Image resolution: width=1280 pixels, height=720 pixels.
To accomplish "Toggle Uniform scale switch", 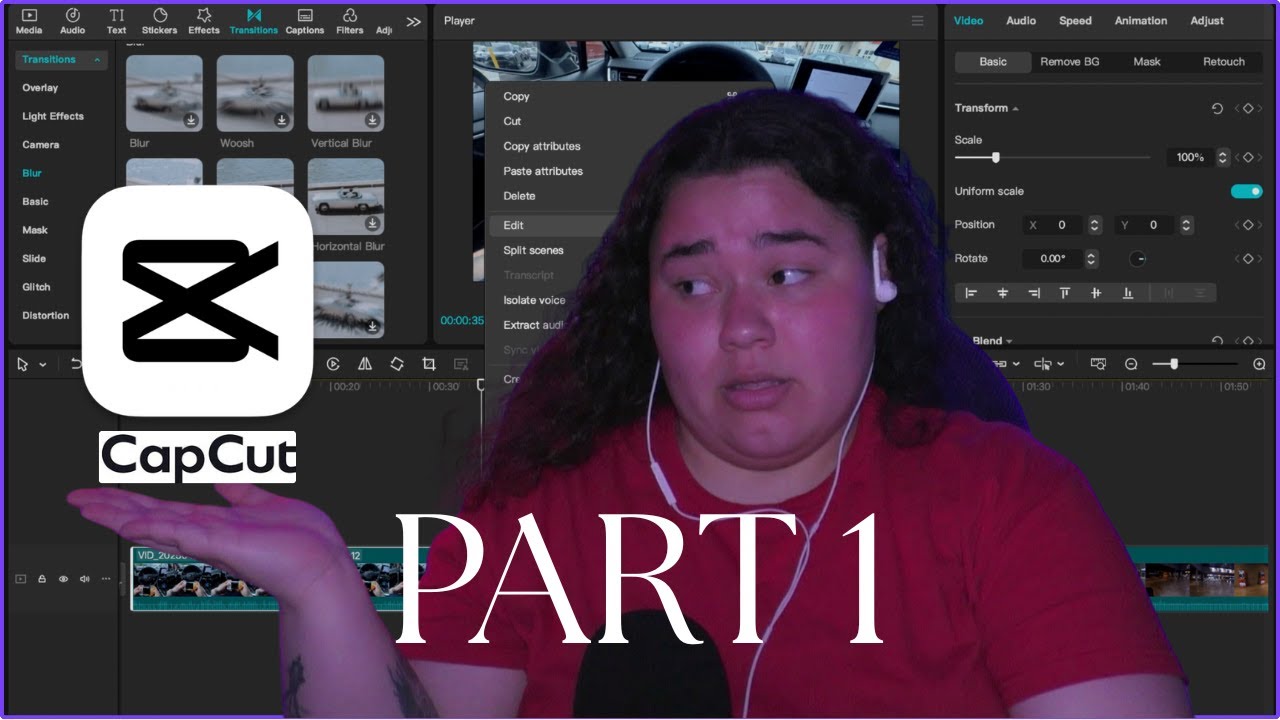I will click(x=1246, y=191).
